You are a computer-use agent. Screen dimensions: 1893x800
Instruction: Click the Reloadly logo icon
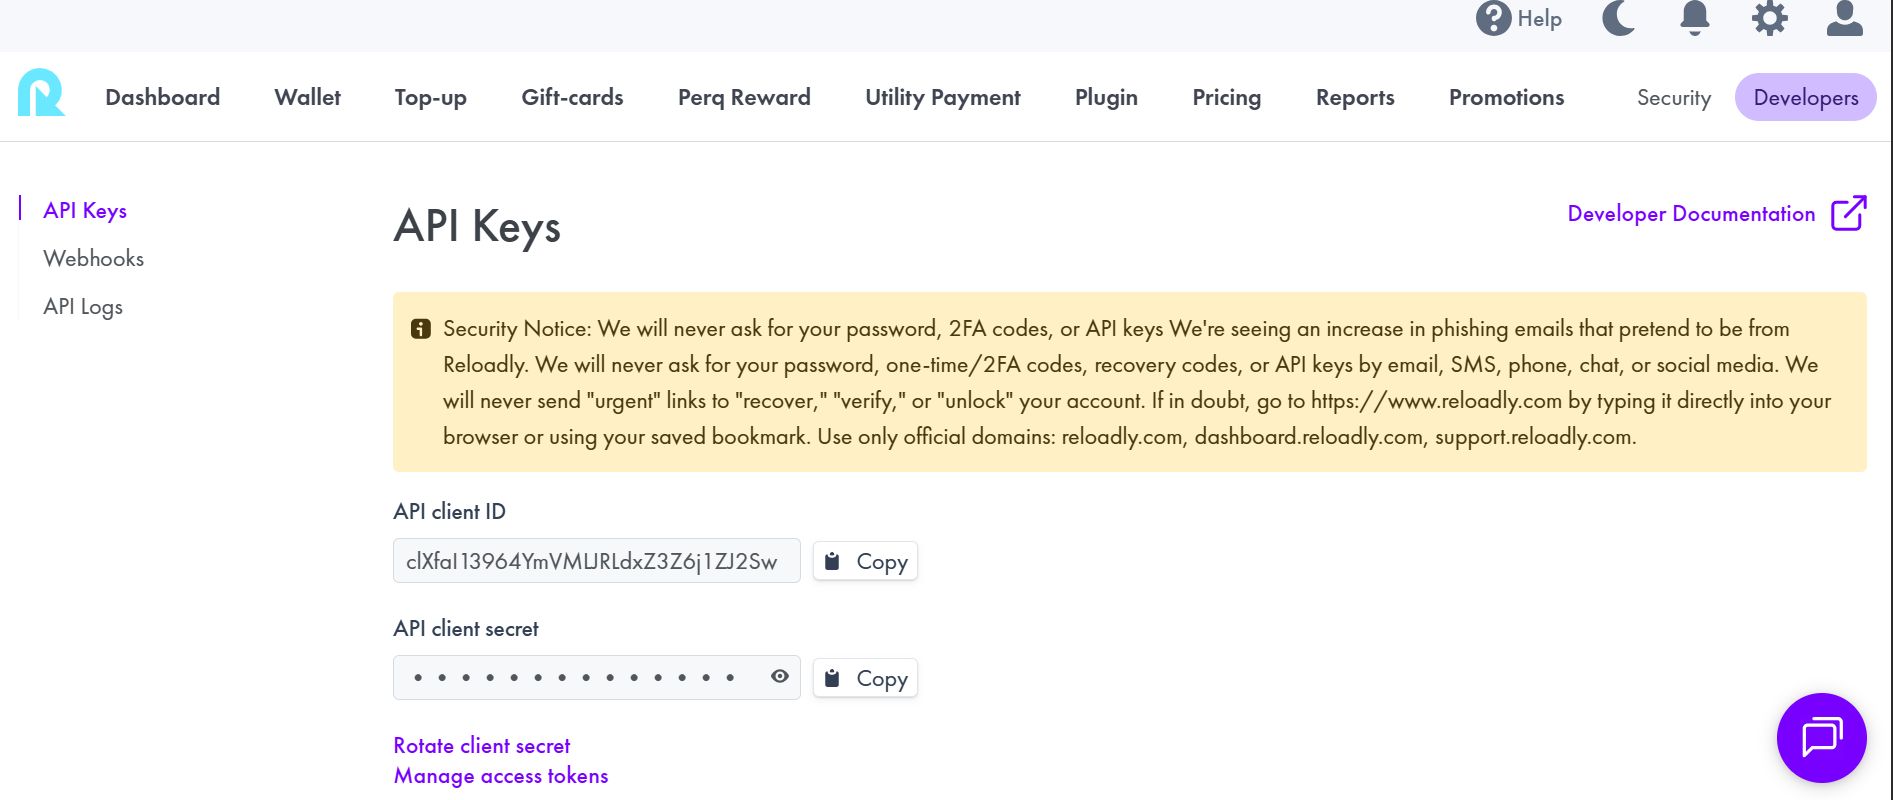pos(41,93)
